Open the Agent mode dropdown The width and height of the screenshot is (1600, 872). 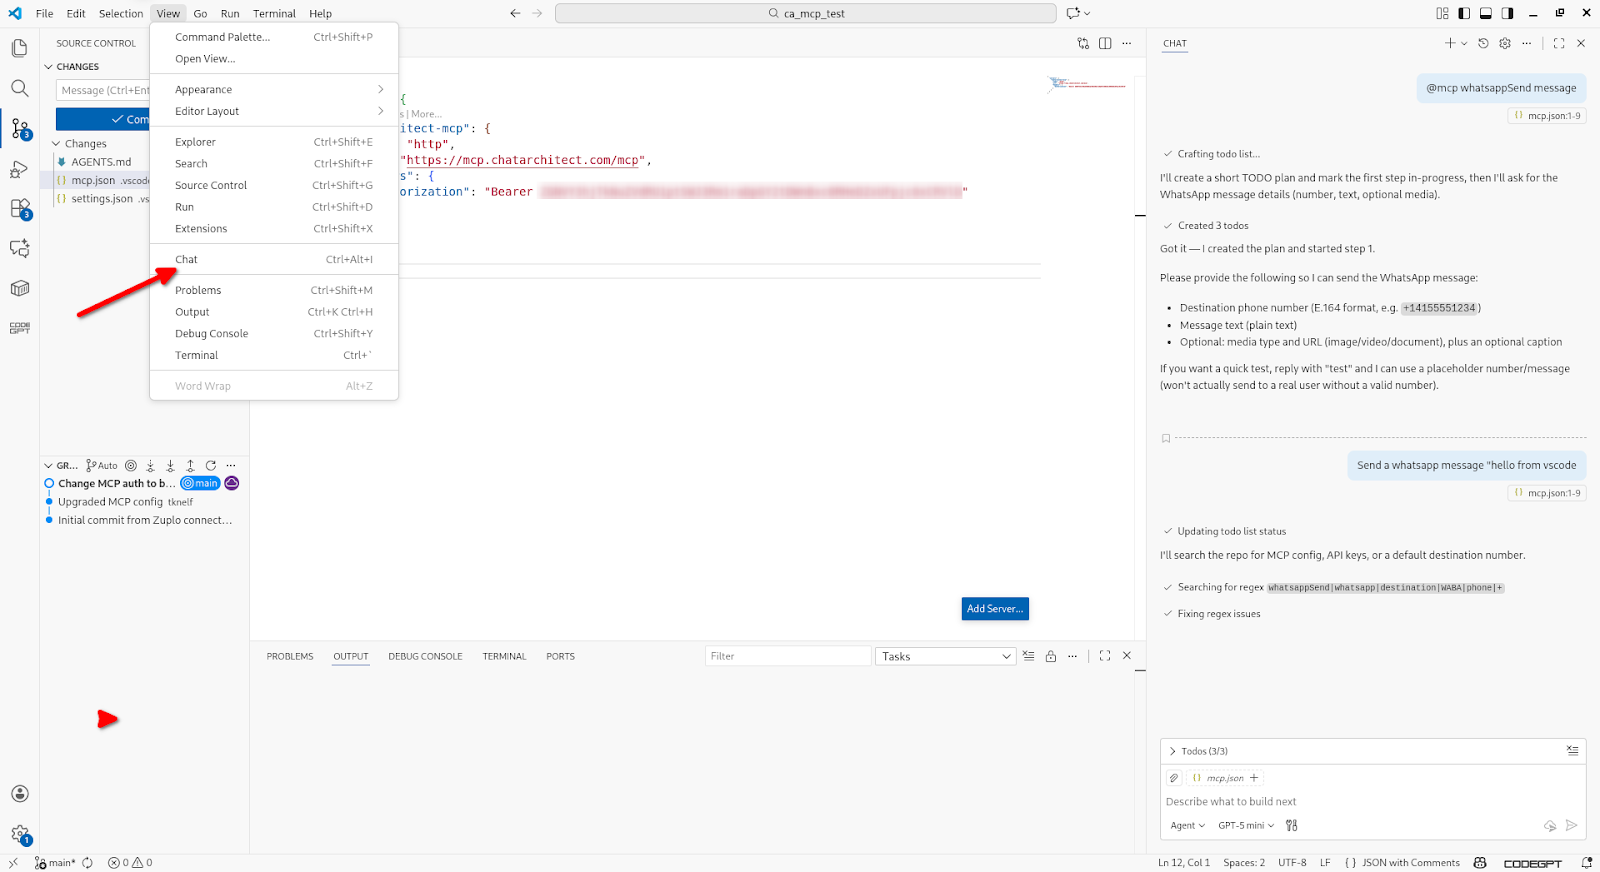pyautogui.click(x=1188, y=825)
